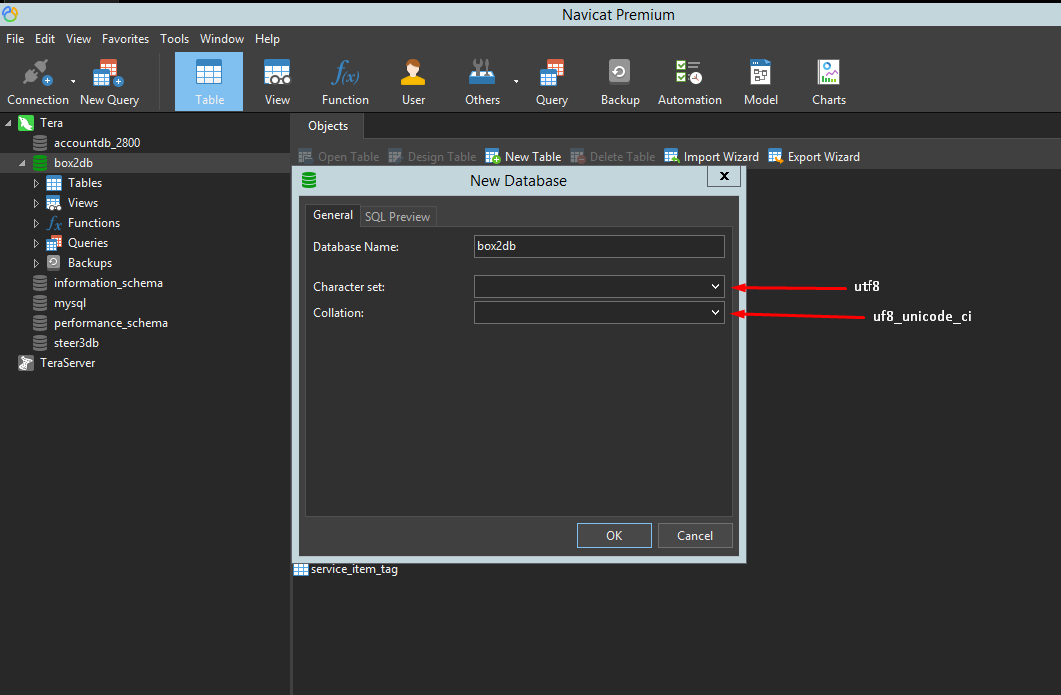Open the View menu

tap(78, 39)
